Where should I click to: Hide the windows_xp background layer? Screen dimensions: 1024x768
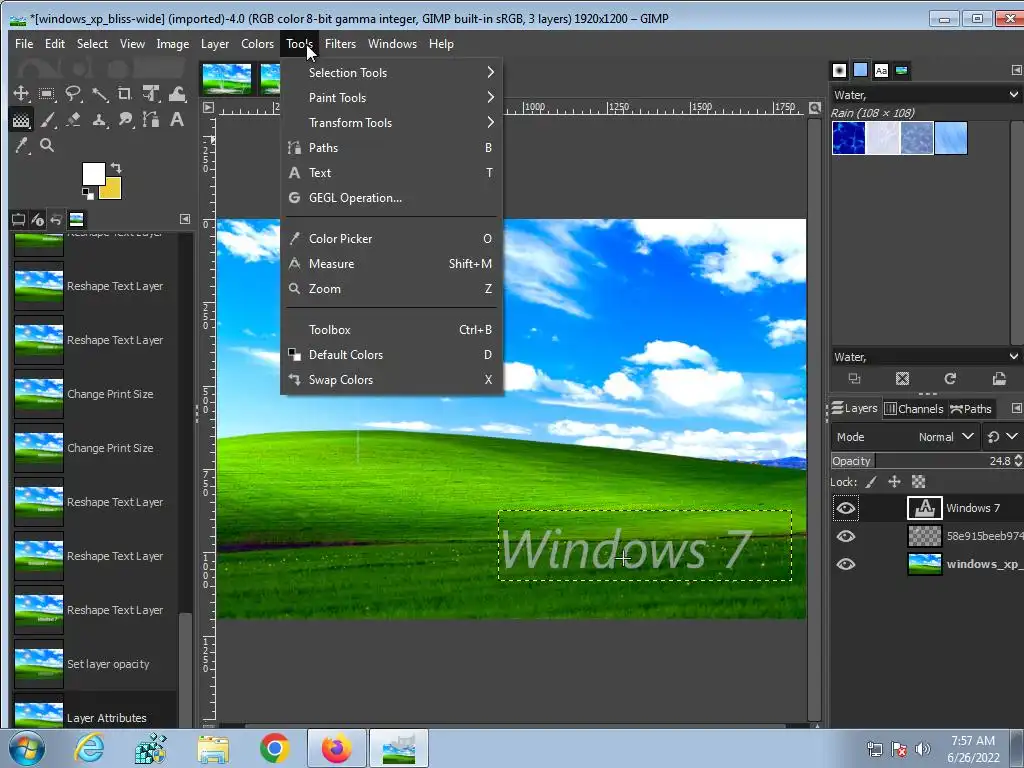coord(846,564)
